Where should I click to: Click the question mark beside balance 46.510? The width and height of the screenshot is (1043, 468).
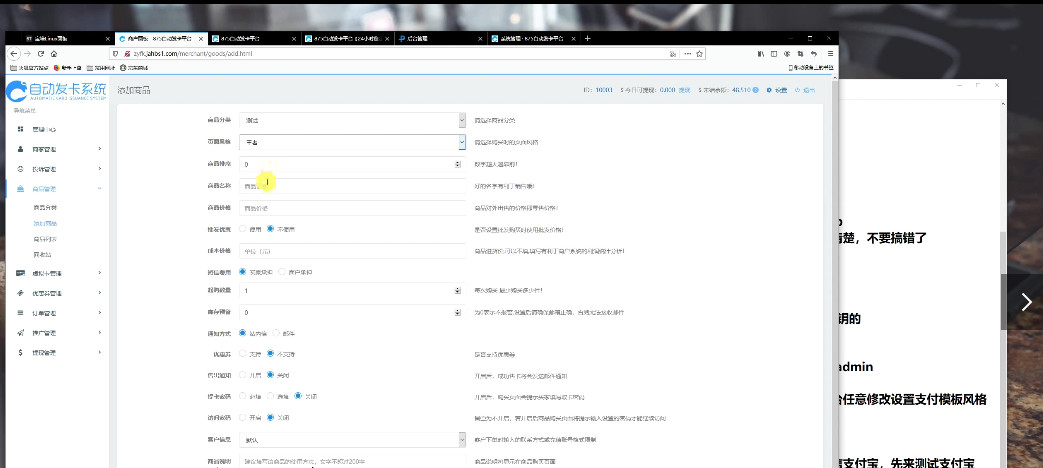756,90
